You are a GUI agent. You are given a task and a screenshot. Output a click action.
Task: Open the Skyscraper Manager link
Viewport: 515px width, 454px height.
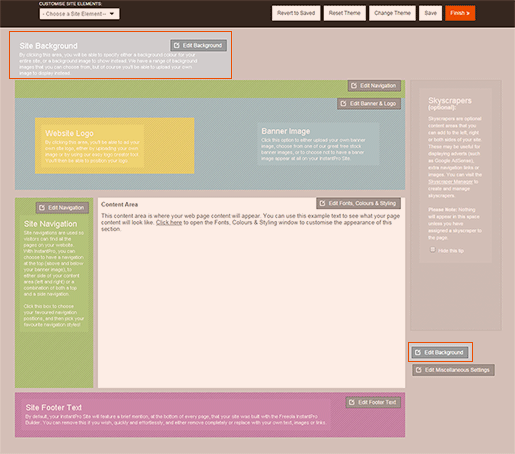pos(450,182)
